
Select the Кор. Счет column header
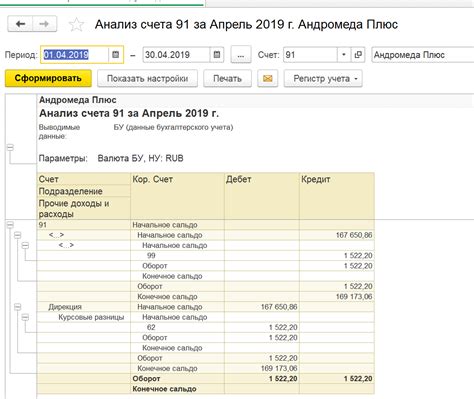[x=177, y=196]
